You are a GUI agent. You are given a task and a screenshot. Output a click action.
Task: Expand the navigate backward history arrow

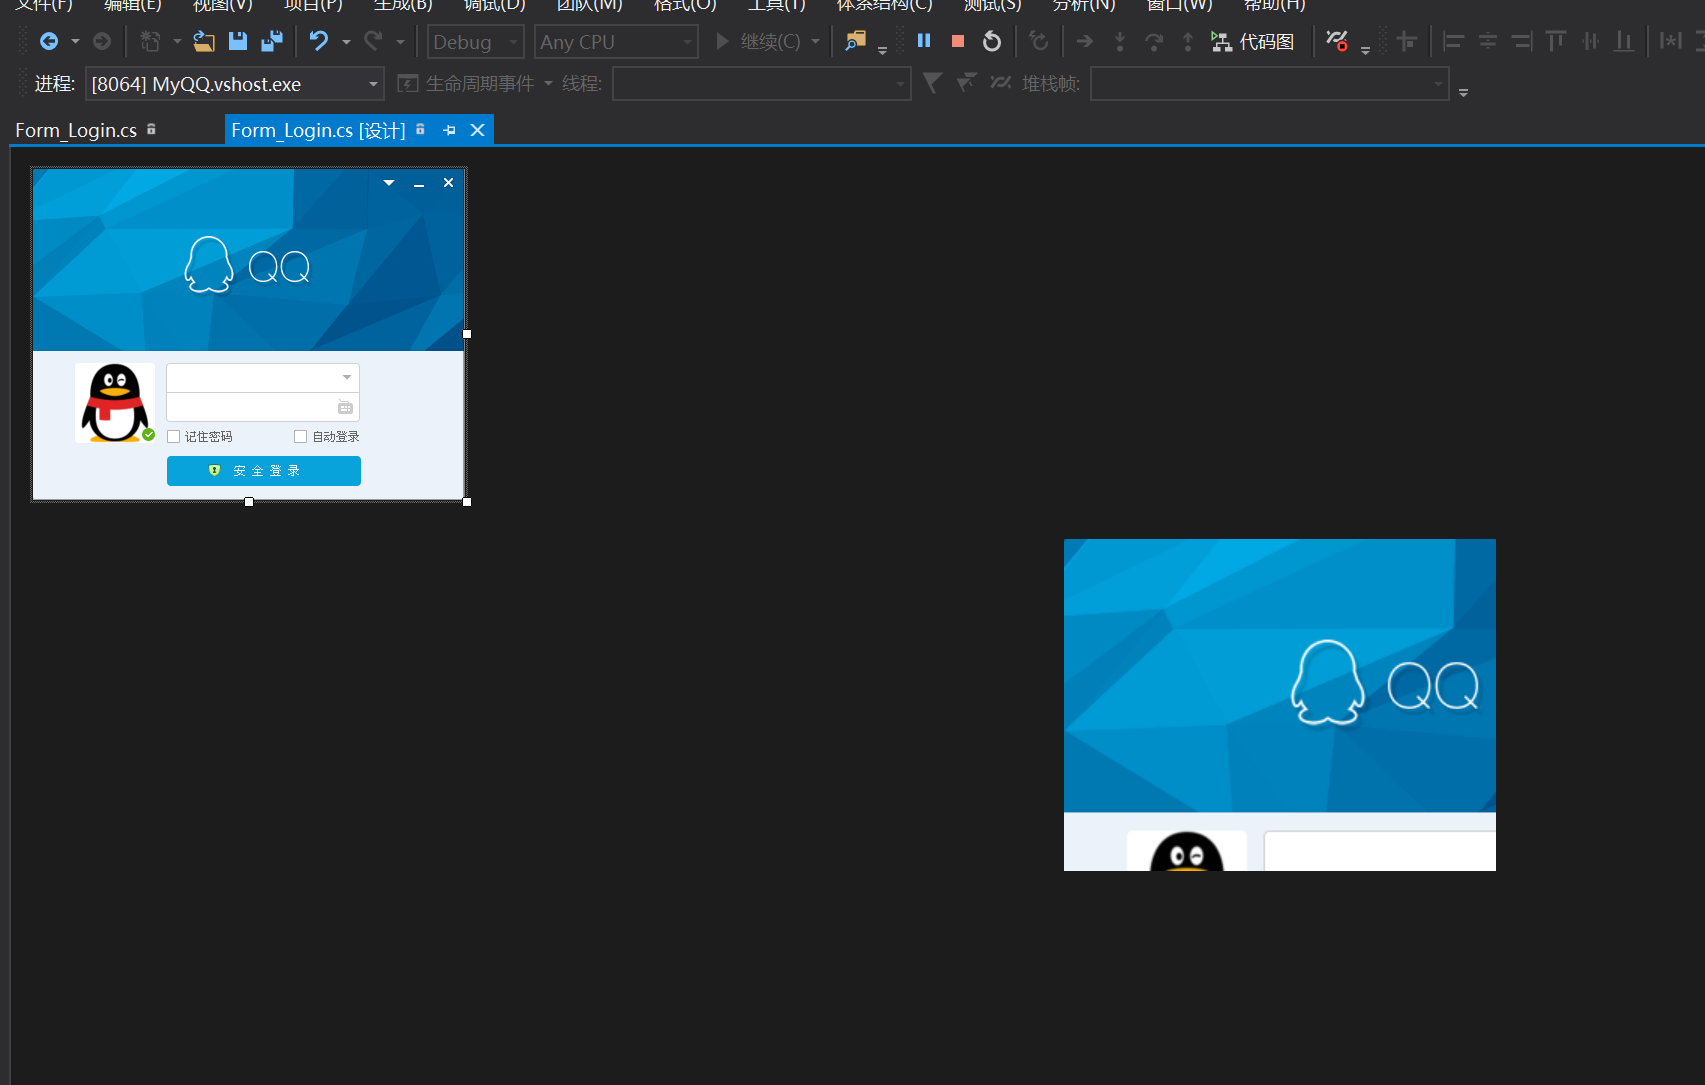(75, 42)
